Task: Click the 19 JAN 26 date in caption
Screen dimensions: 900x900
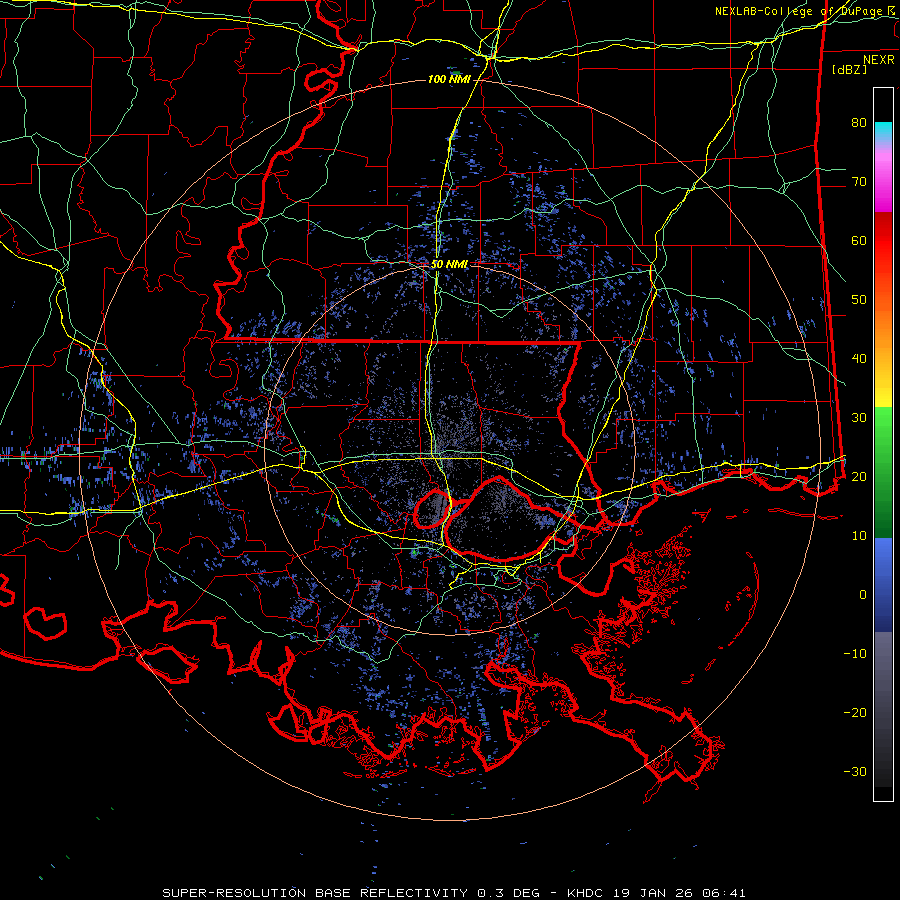Action: (651, 893)
